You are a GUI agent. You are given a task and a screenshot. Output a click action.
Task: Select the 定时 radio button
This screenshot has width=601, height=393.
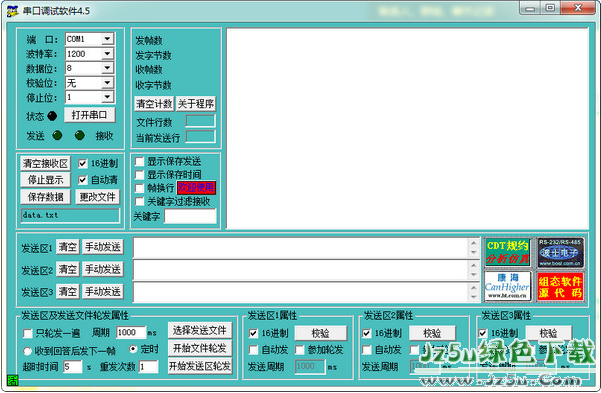pyautogui.click(x=133, y=349)
